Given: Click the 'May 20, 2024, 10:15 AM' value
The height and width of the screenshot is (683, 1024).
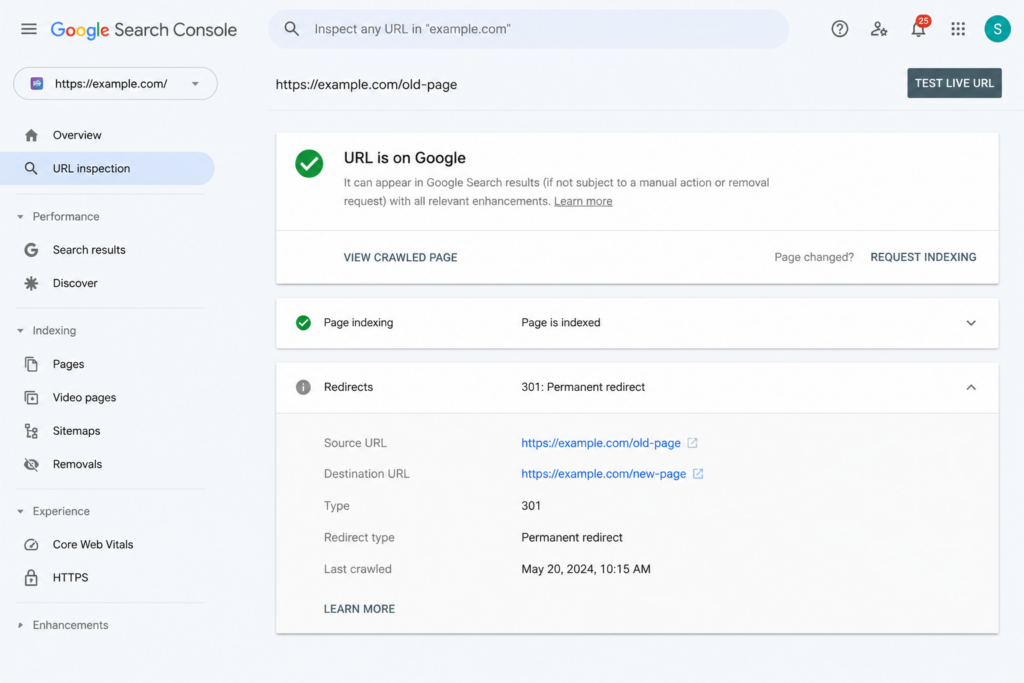Looking at the screenshot, I should pyautogui.click(x=586, y=569).
